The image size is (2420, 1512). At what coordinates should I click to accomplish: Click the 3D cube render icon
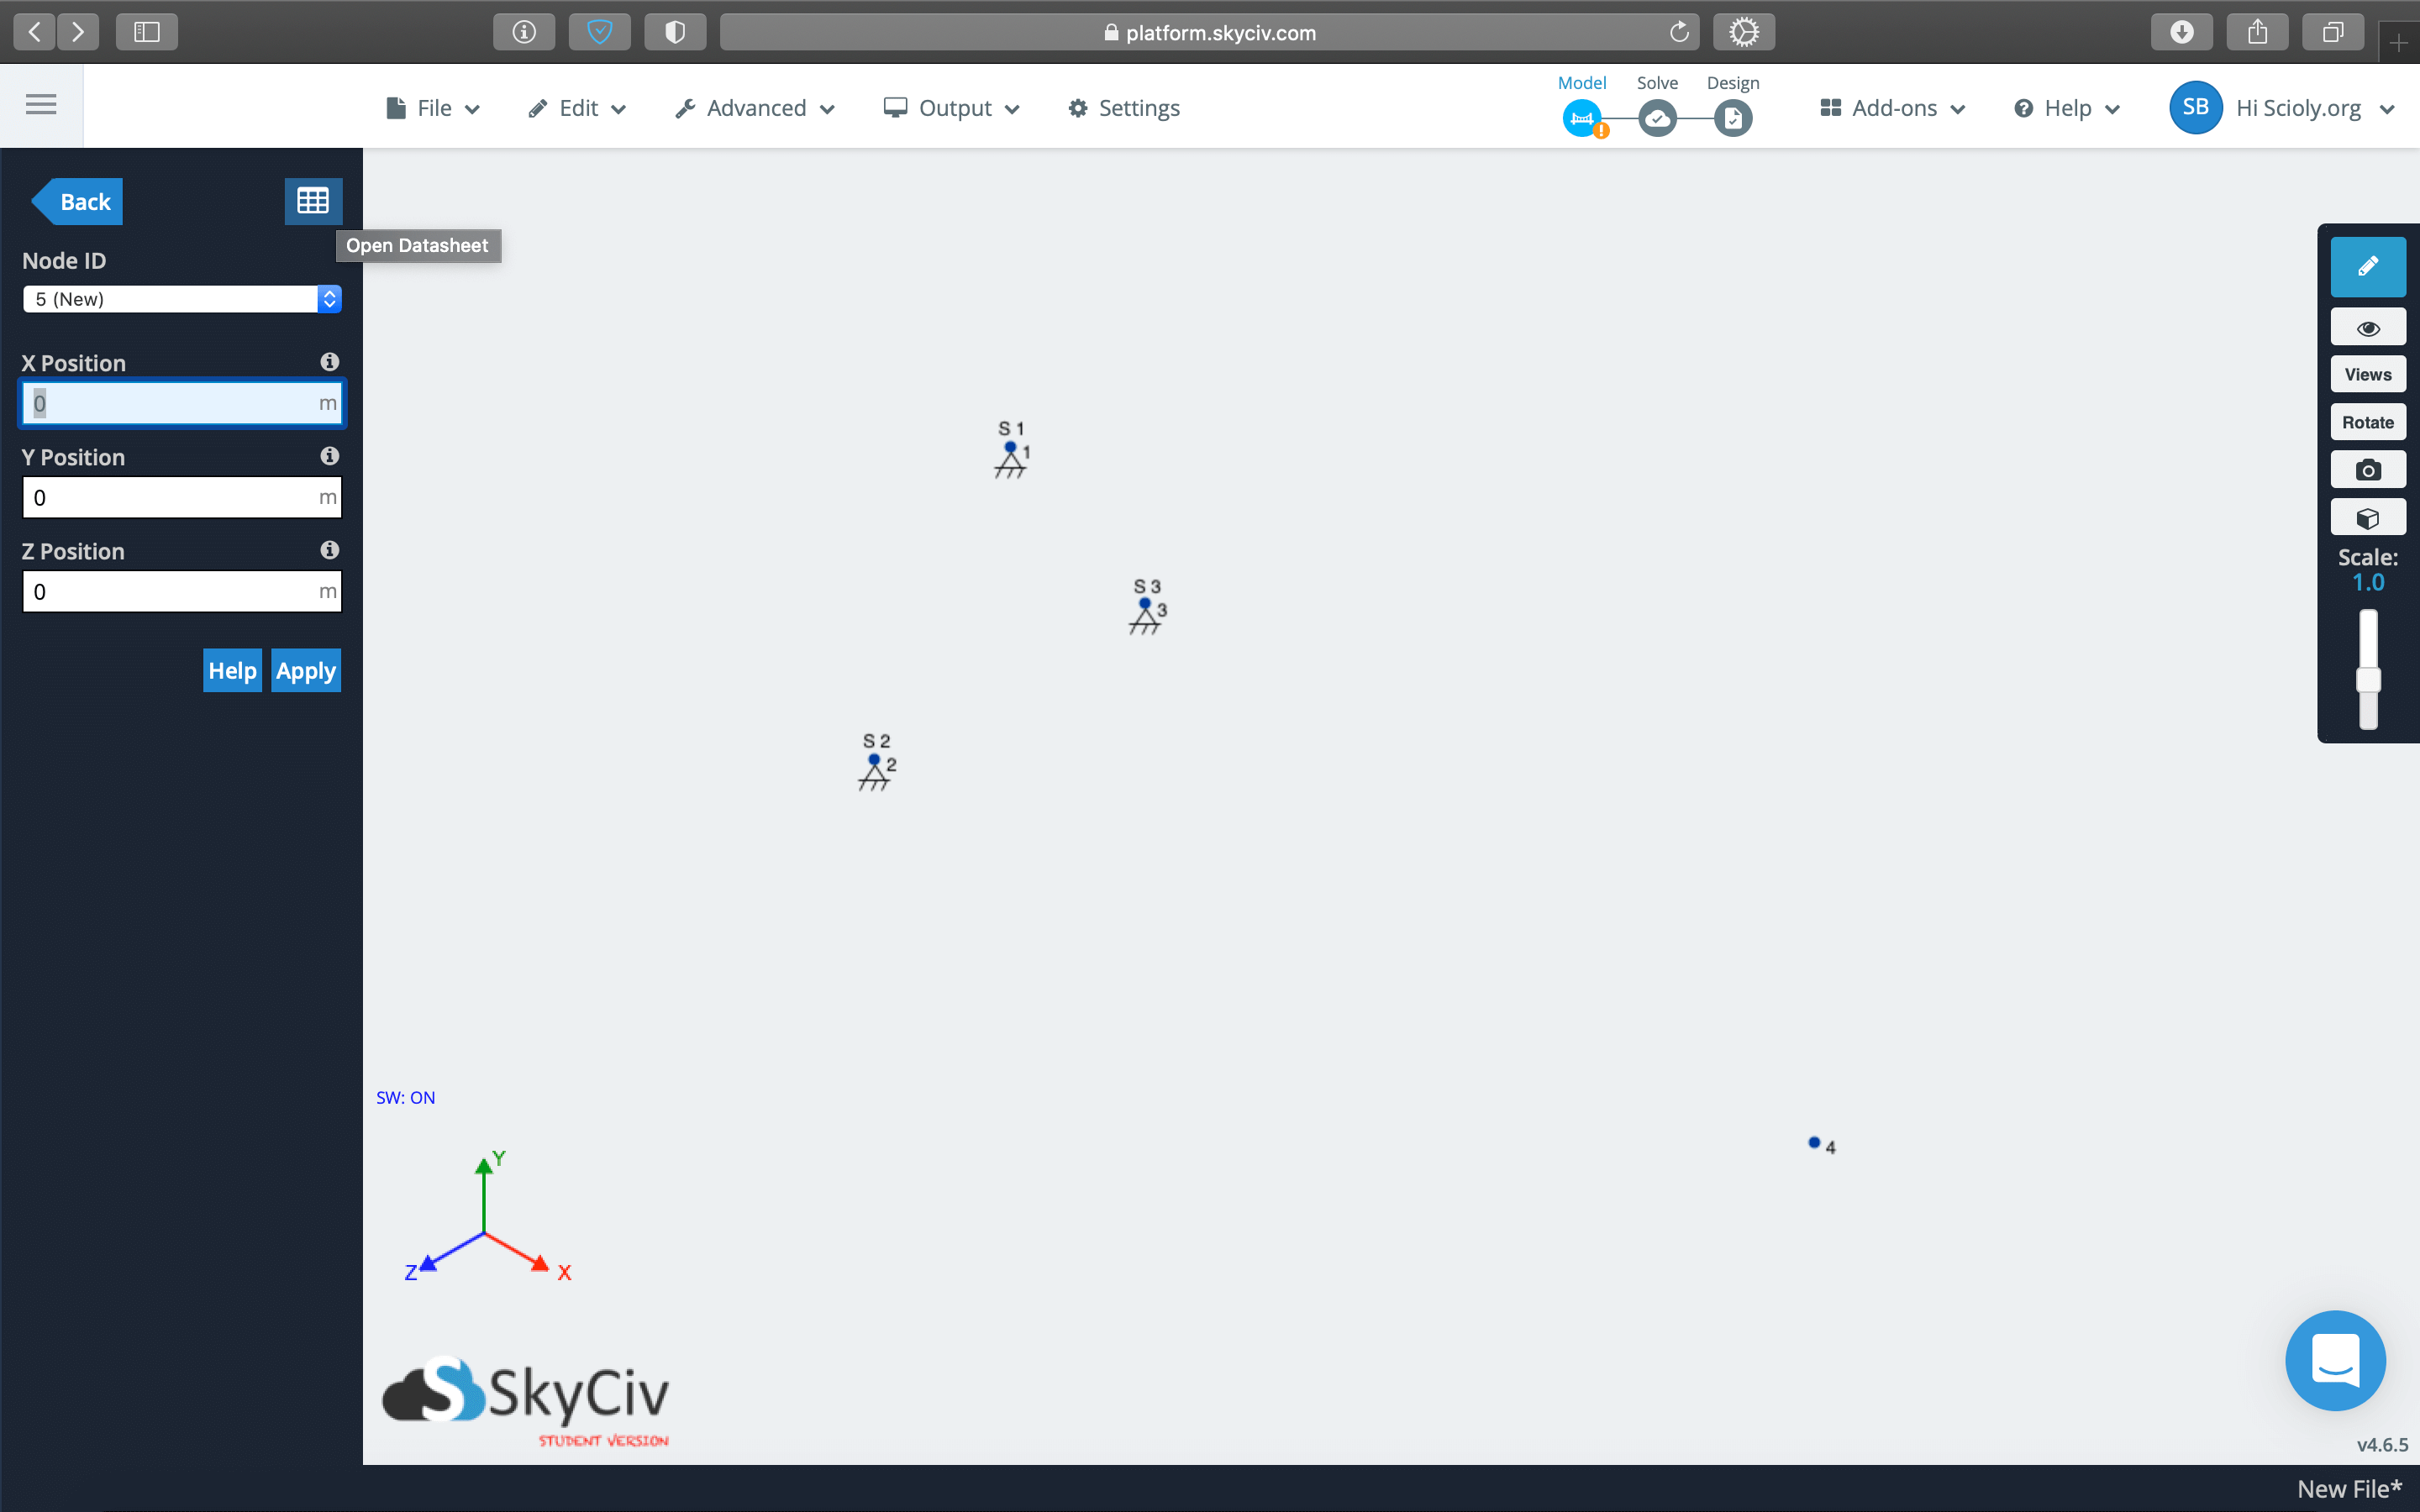(x=2367, y=518)
